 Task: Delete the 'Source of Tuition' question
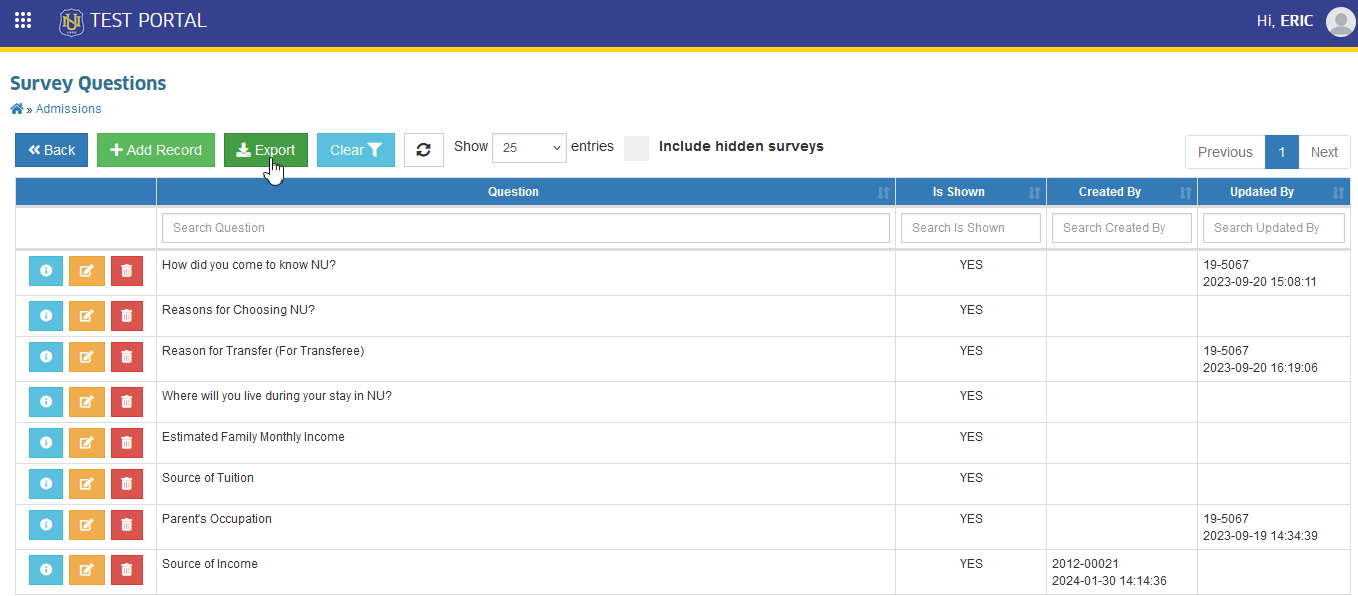coord(126,484)
